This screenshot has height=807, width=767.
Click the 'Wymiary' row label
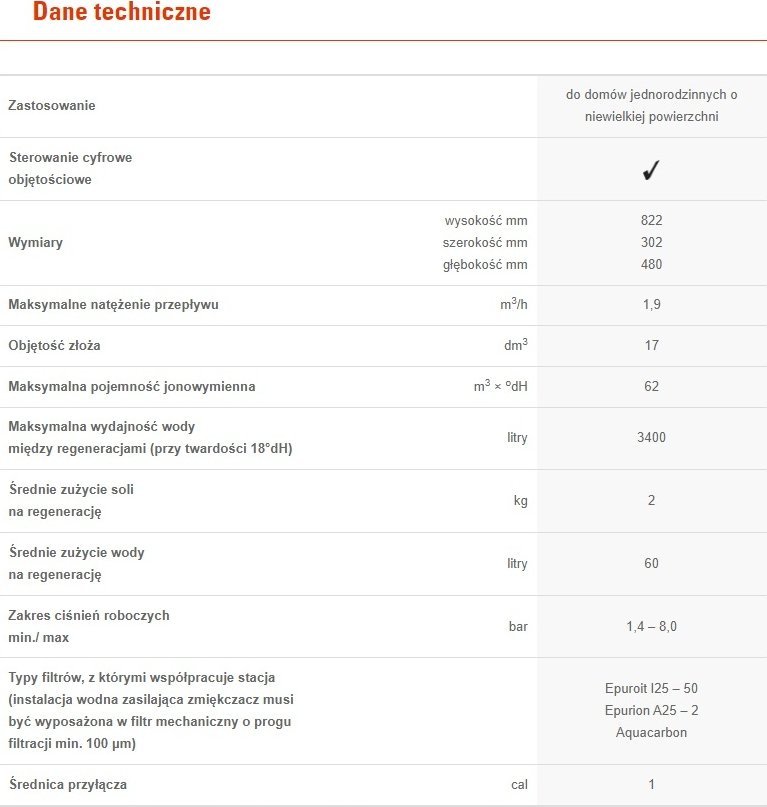click(36, 242)
